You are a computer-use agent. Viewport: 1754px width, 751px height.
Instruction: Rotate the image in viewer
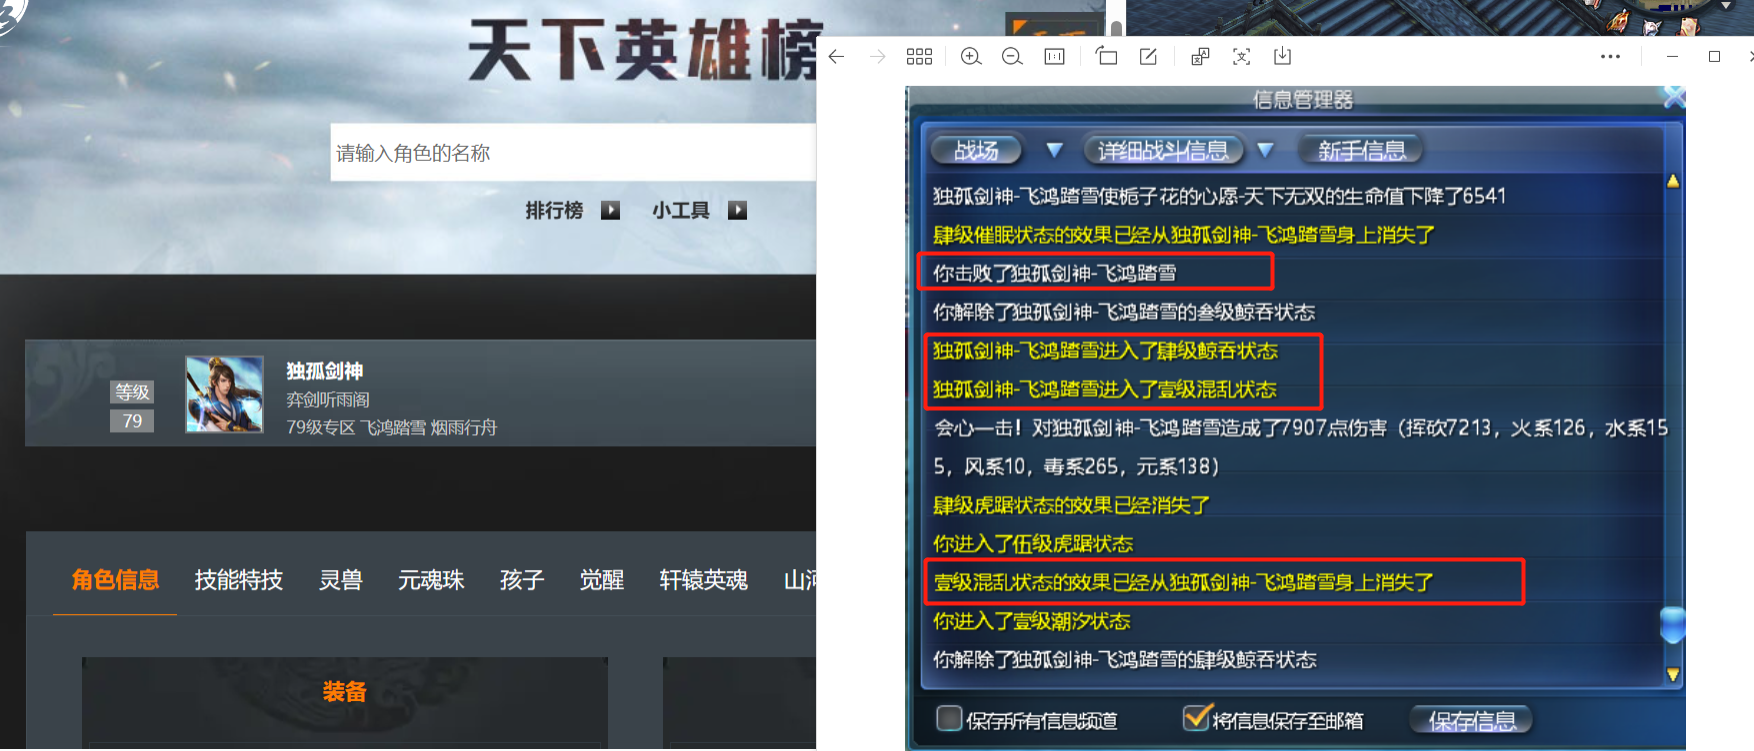coord(1106,56)
